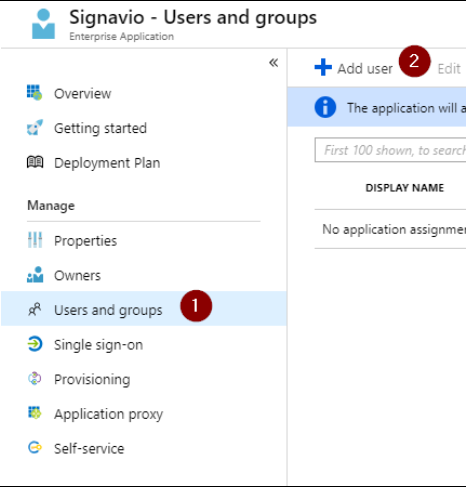Open Application proxy settings

108,414
